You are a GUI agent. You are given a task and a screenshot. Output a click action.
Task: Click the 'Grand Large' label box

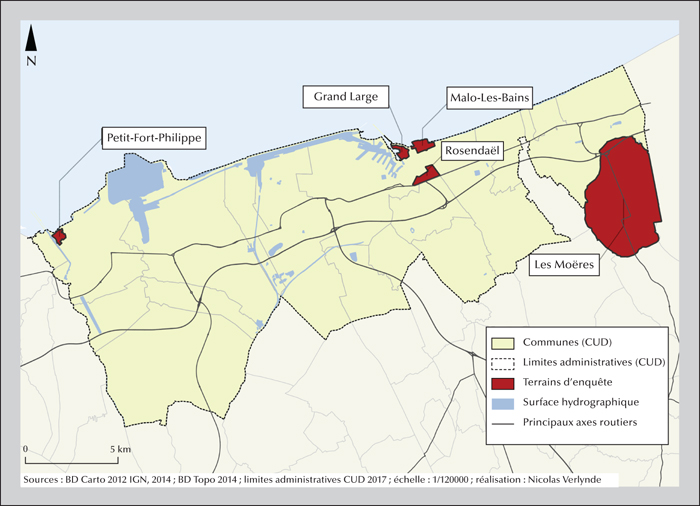(x=346, y=97)
